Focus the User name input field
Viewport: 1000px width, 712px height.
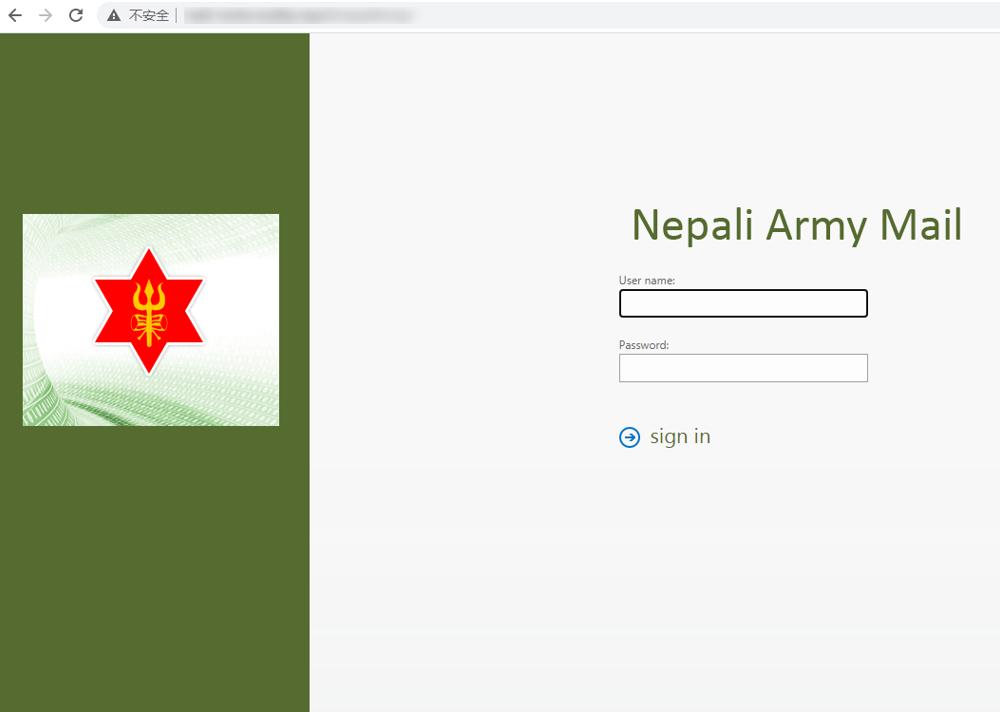[x=743, y=303]
